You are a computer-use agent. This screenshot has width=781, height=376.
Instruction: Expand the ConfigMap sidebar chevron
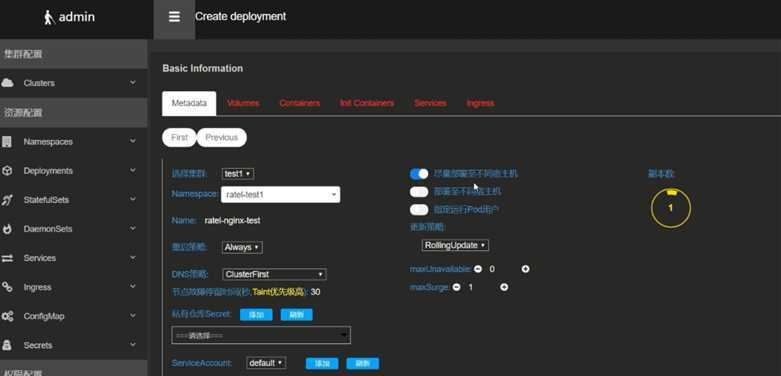(x=132, y=316)
